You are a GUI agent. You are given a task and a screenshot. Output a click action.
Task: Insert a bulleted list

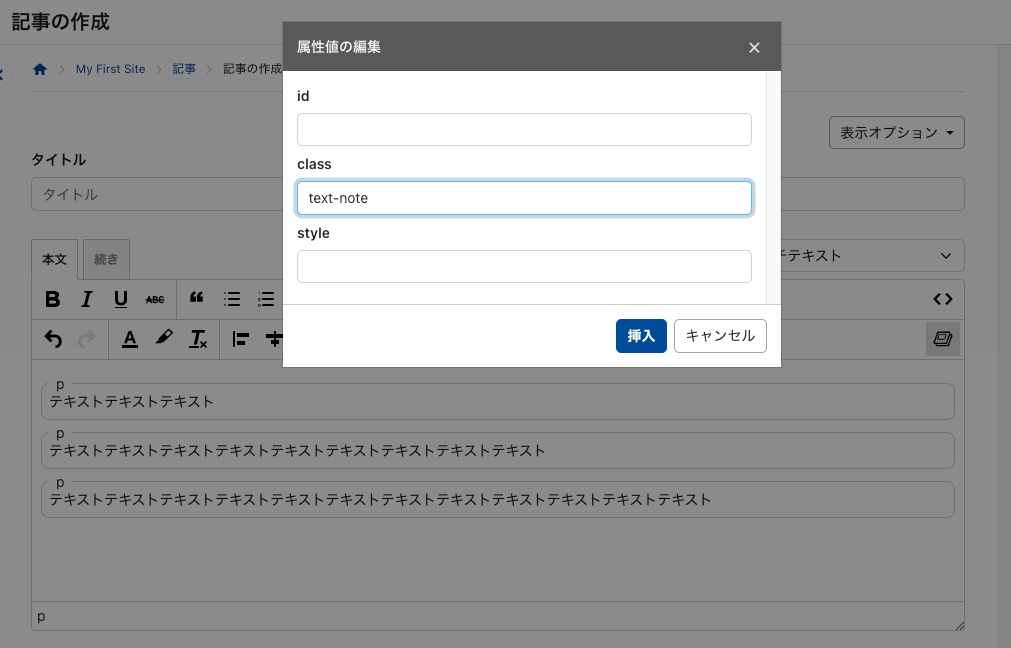pyautogui.click(x=232, y=299)
